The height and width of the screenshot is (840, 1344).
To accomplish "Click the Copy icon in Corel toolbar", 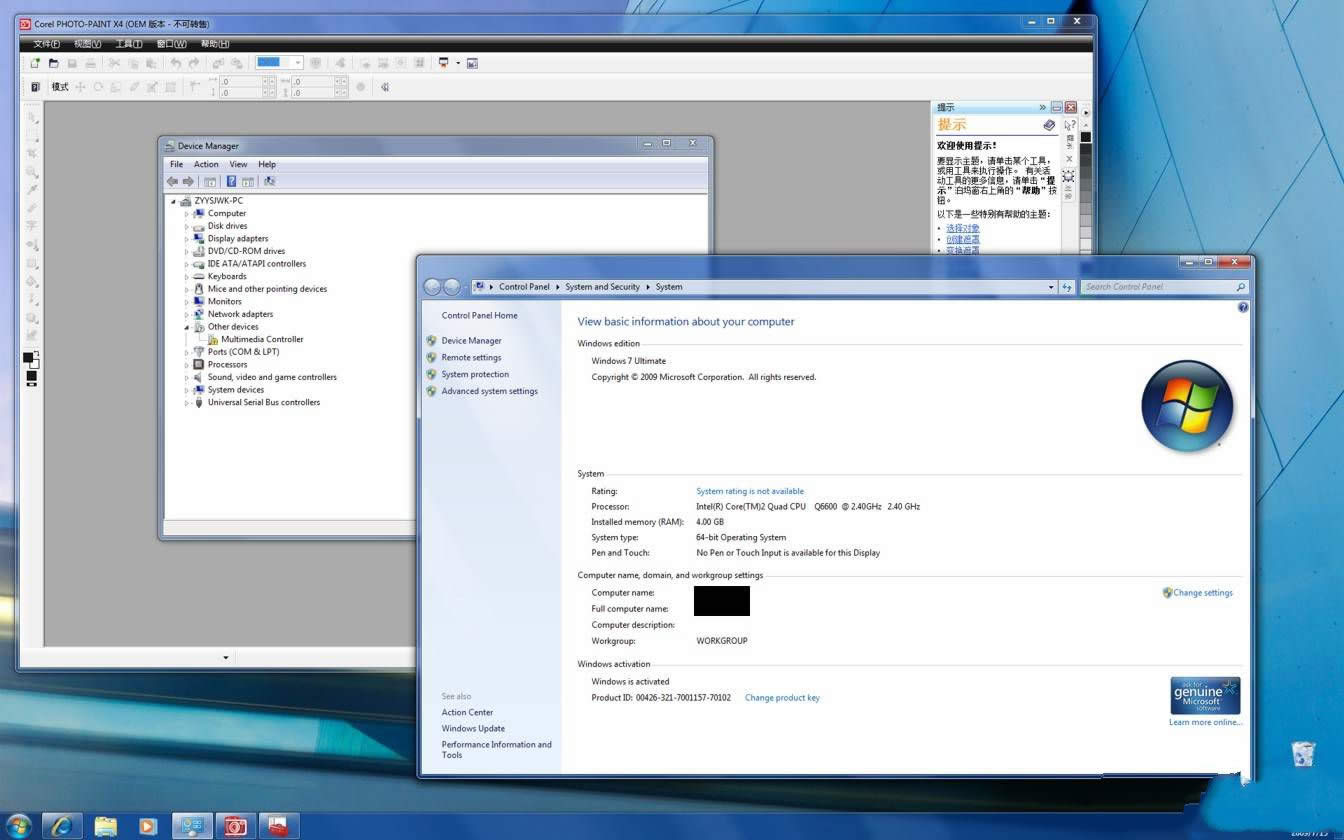I will click(133, 62).
